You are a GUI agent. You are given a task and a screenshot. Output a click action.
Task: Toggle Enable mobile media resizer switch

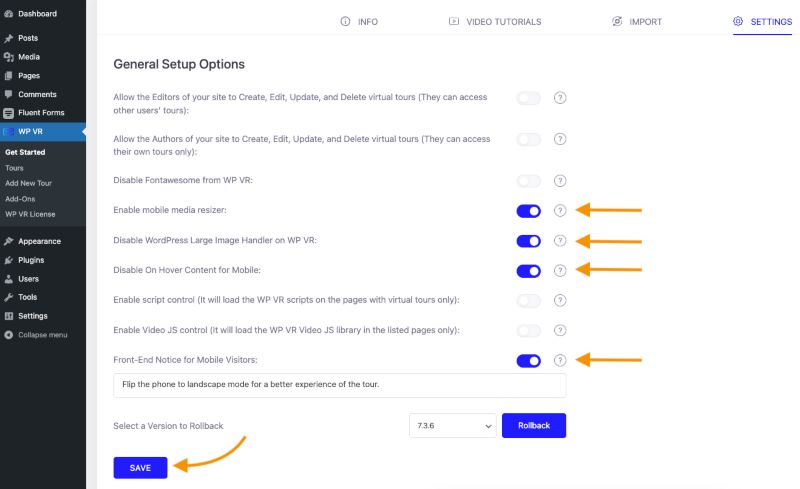pos(529,211)
